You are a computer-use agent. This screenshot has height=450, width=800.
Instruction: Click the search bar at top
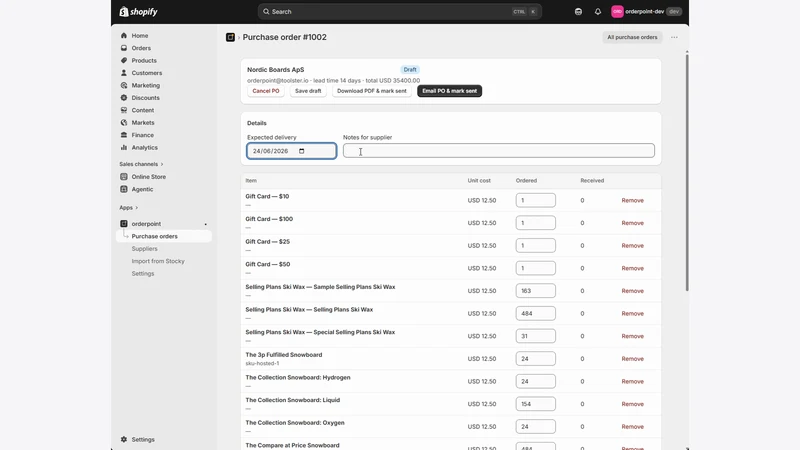[x=399, y=11]
